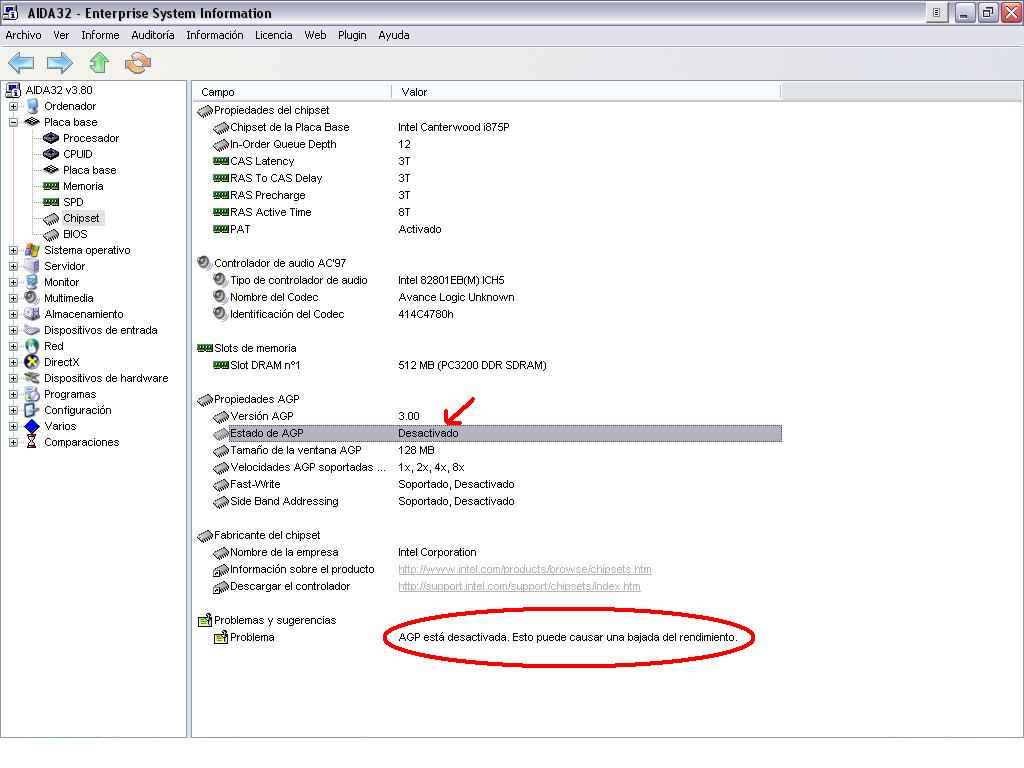Click the DirectX icon in tree
Viewport: 1024px width, 768px height.
(x=32, y=362)
